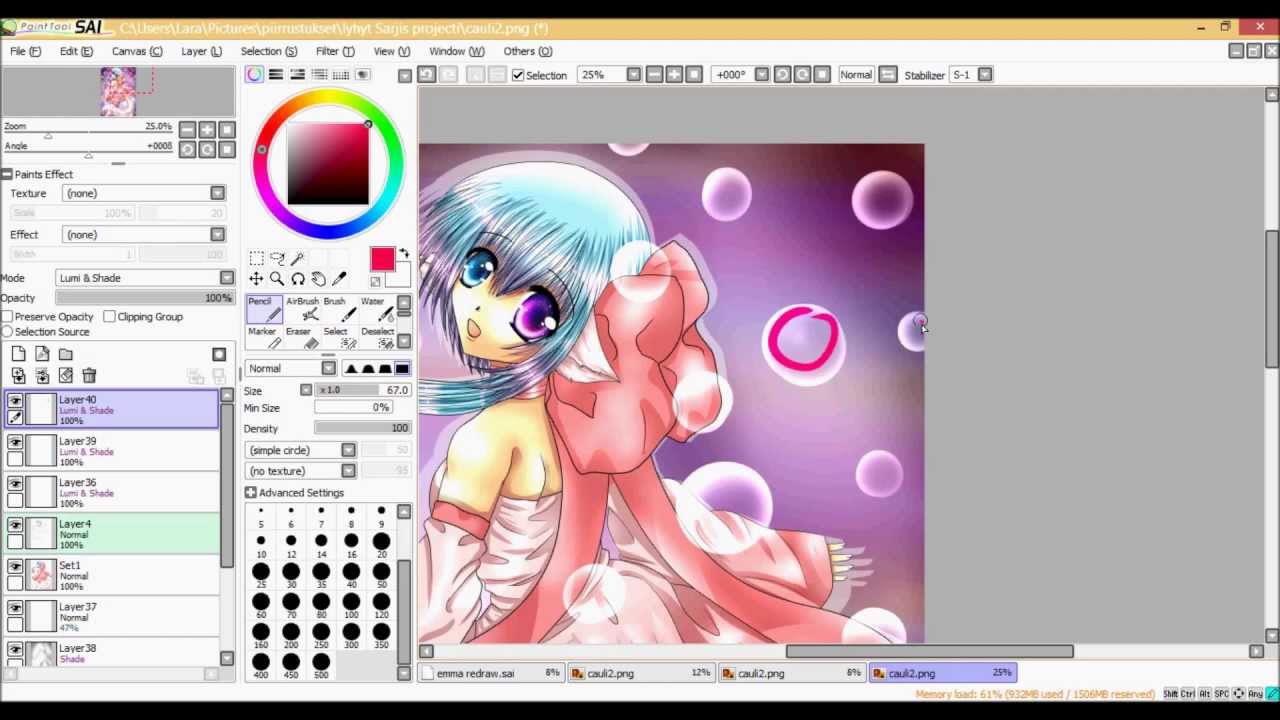1280x720 pixels.
Task: Activate the eyedropper color picker
Action: click(339, 279)
